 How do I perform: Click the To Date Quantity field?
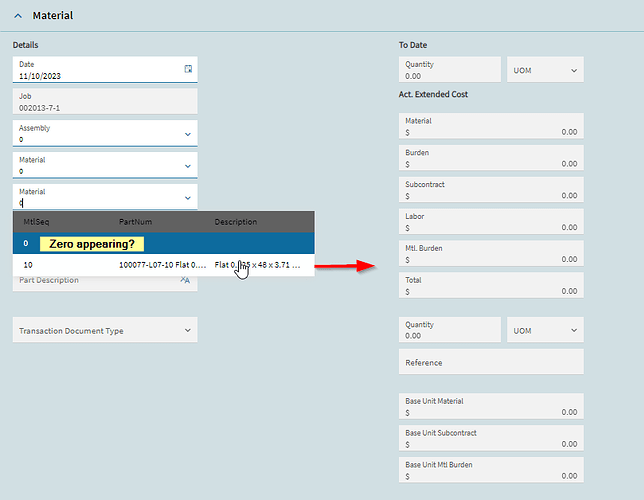pyautogui.click(x=450, y=69)
